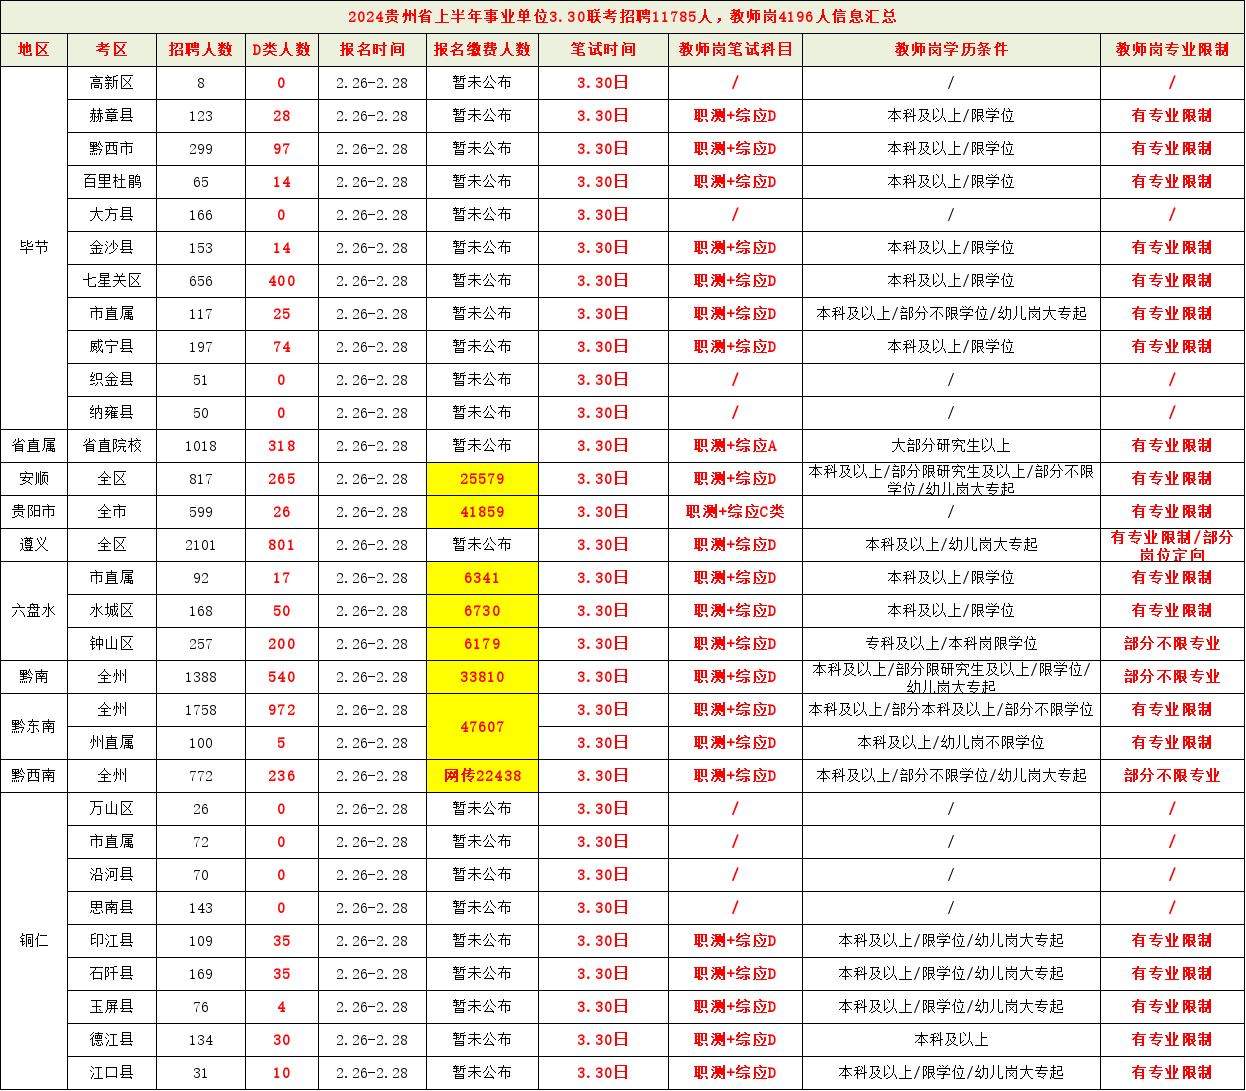Select the red D类 count 972
The width and height of the screenshot is (1246, 1091).
[x=281, y=710]
